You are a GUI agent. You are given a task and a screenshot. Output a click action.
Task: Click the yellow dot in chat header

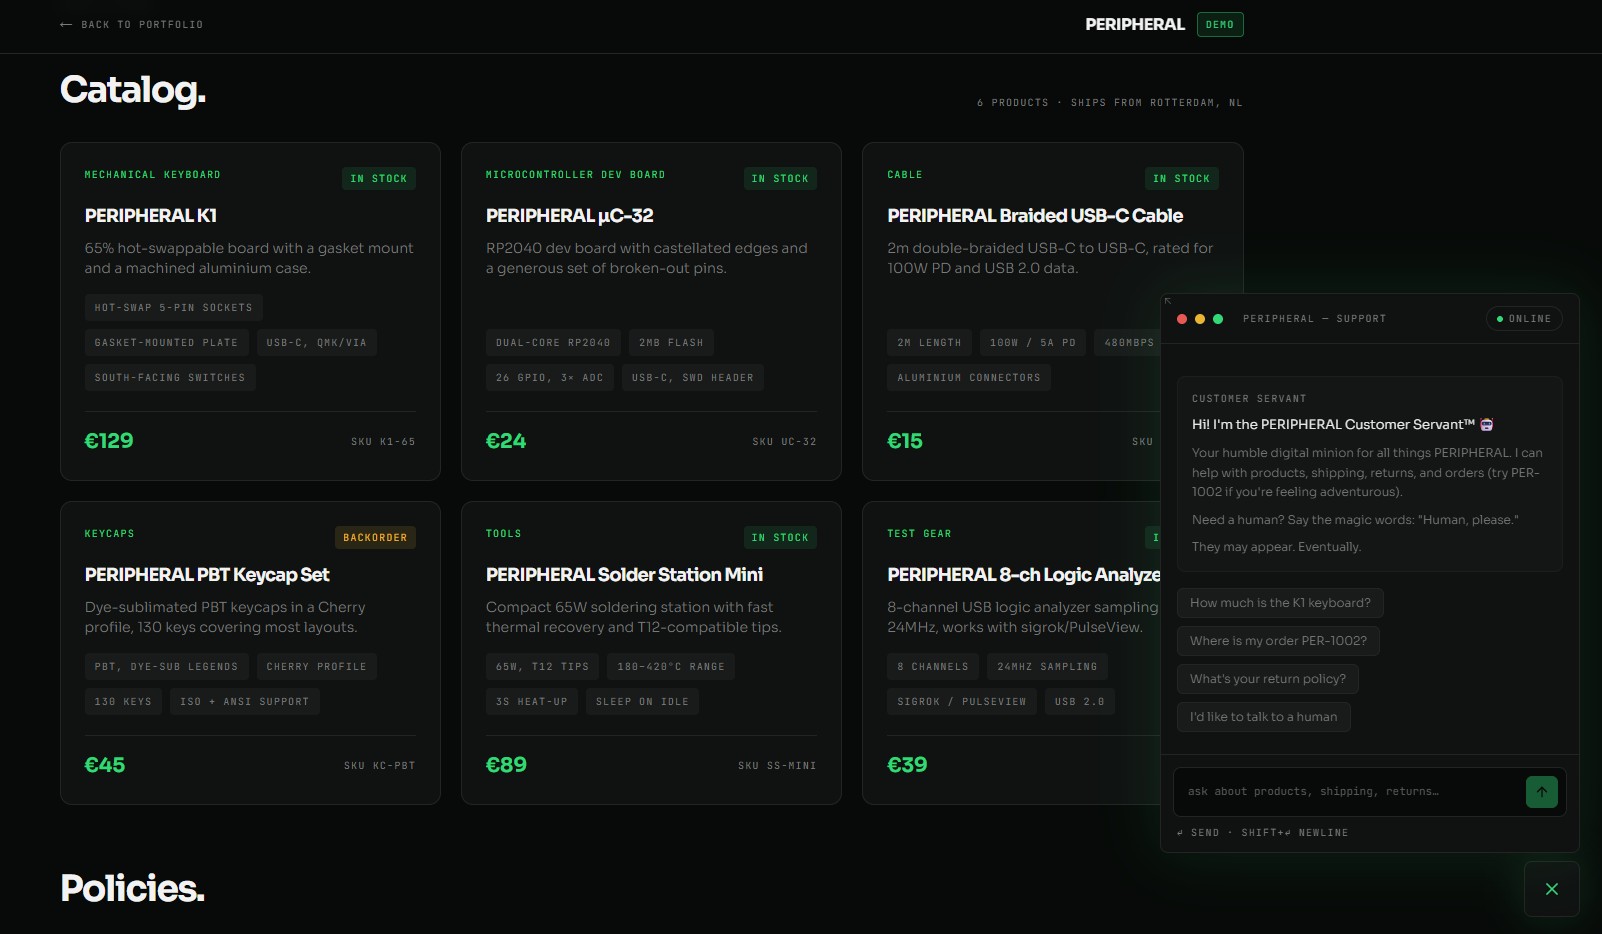(1200, 319)
